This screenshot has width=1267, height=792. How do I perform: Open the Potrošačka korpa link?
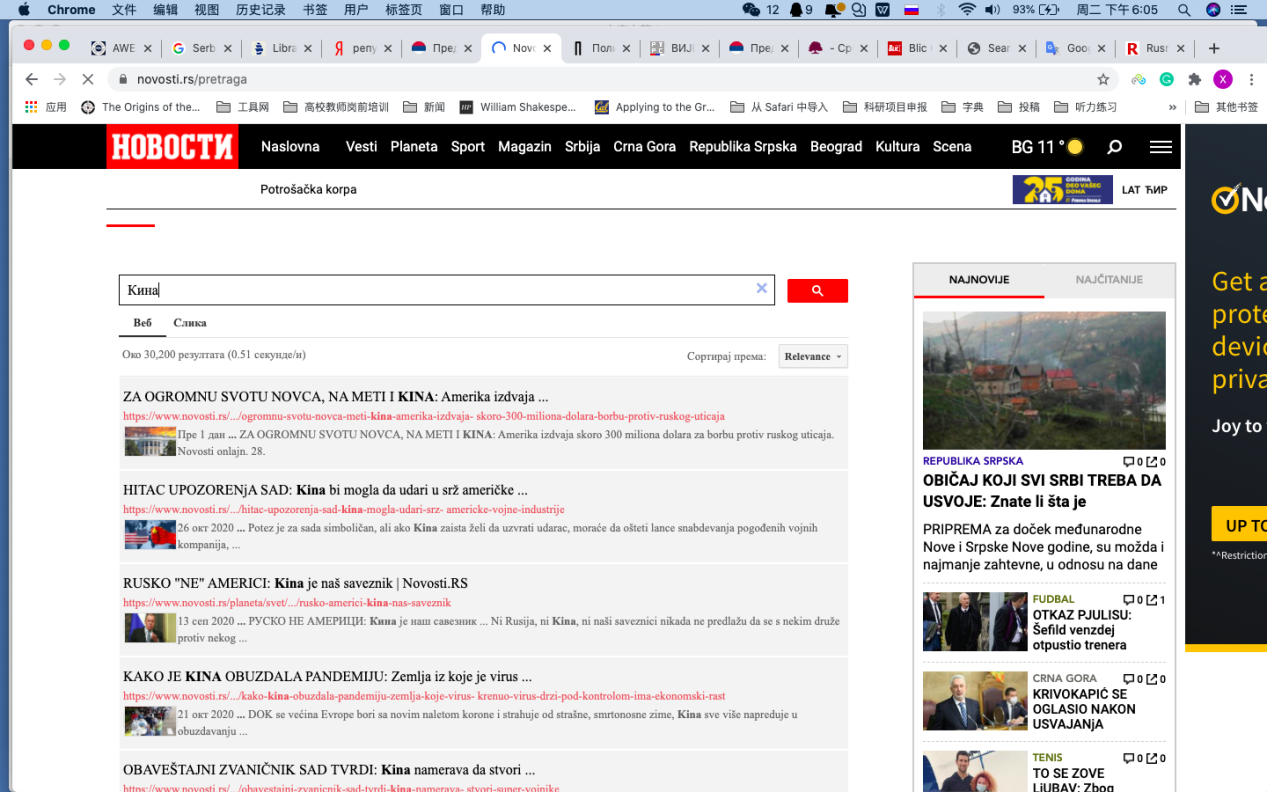[308, 189]
